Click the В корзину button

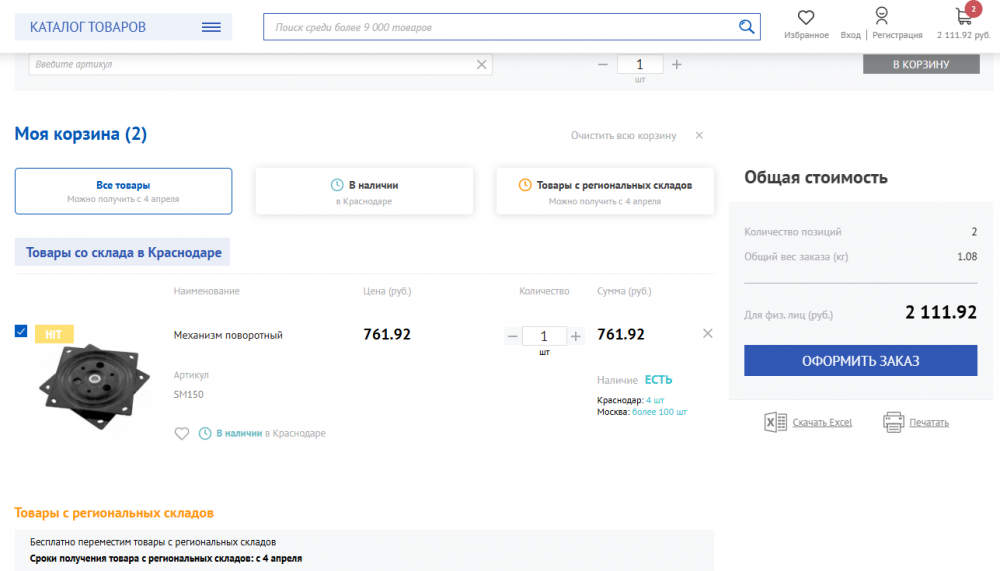(x=921, y=64)
